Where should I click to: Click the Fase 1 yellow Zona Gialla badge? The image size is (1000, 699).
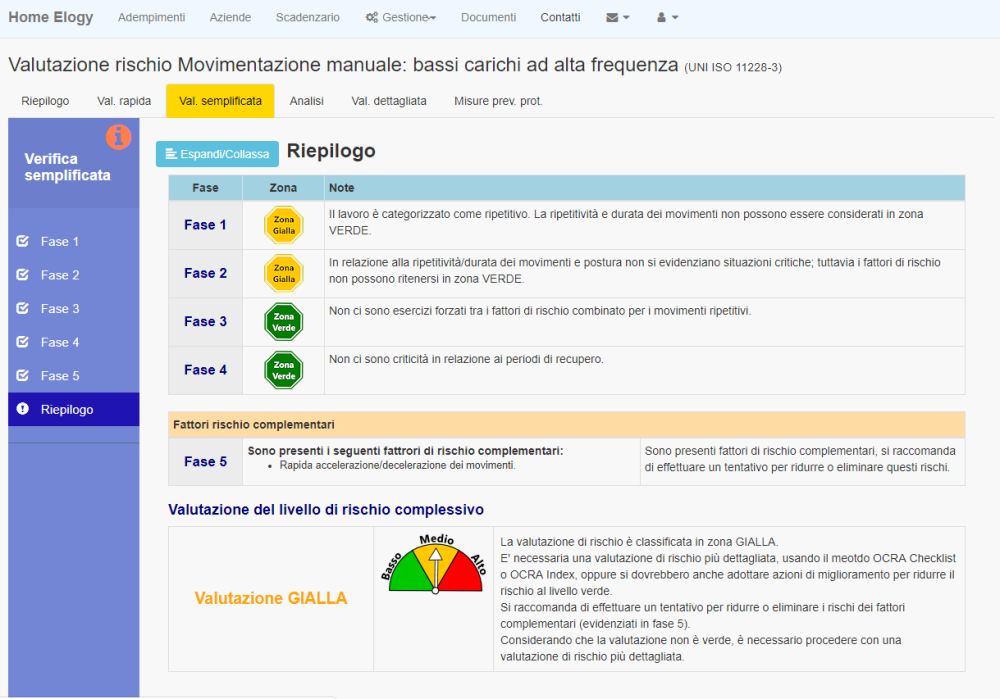pyautogui.click(x=284, y=225)
